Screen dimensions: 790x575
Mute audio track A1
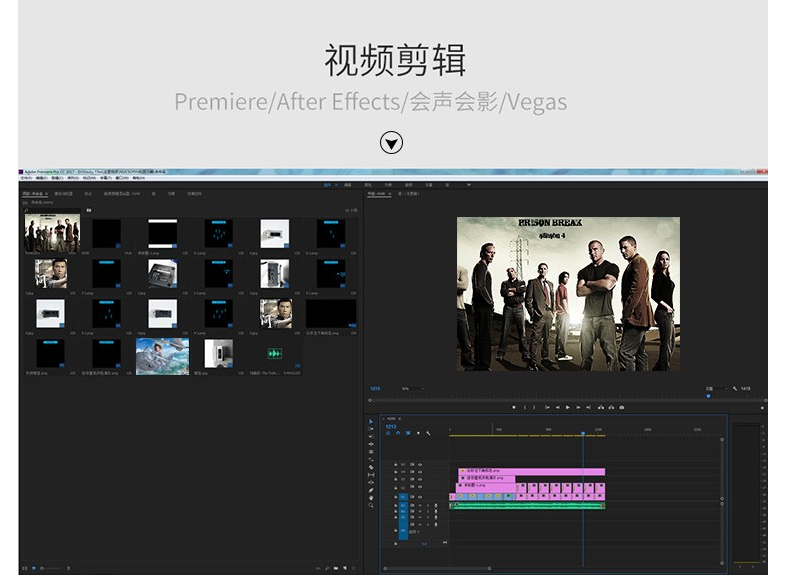tap(420, 505)
